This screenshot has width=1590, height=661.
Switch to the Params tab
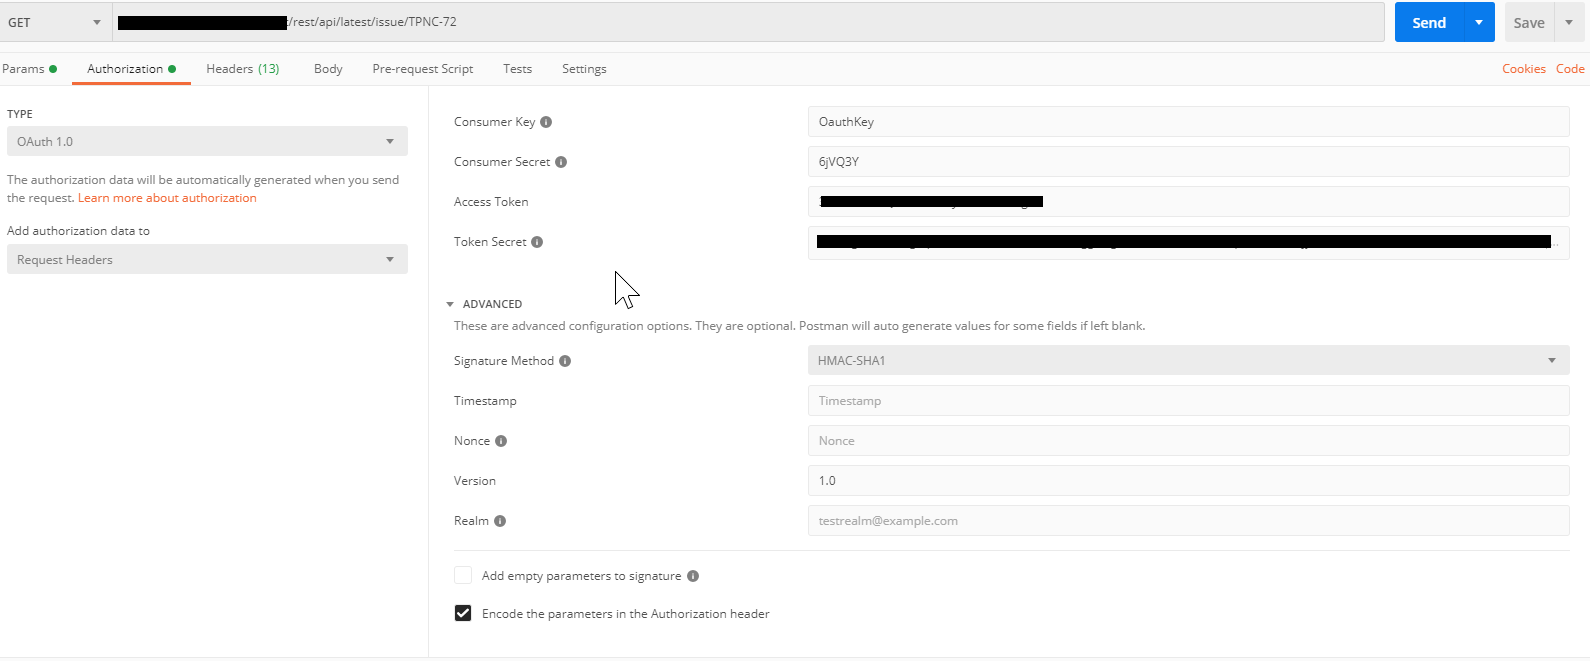pos(29,69)
